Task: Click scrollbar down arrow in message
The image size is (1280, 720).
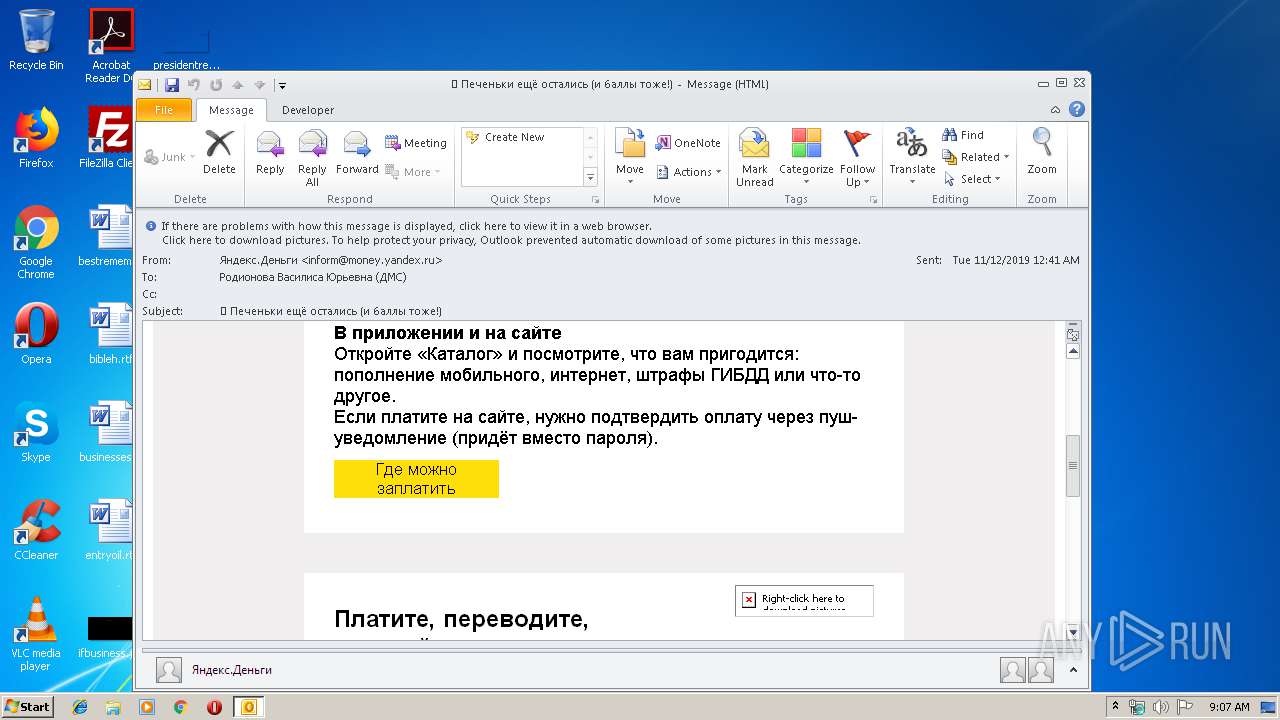Action: (1073, 632)
